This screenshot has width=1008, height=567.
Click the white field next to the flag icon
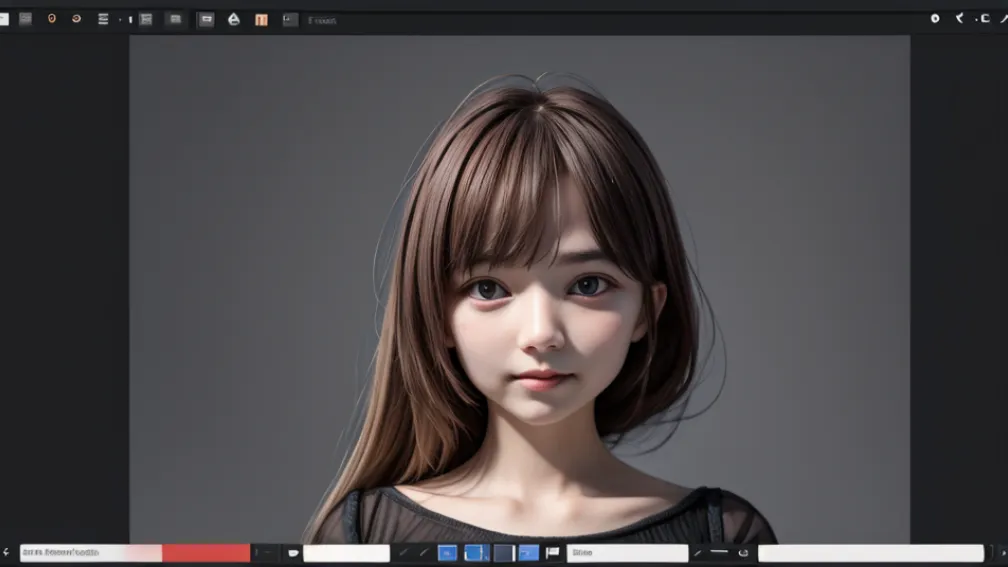click(x=627, y=553)
